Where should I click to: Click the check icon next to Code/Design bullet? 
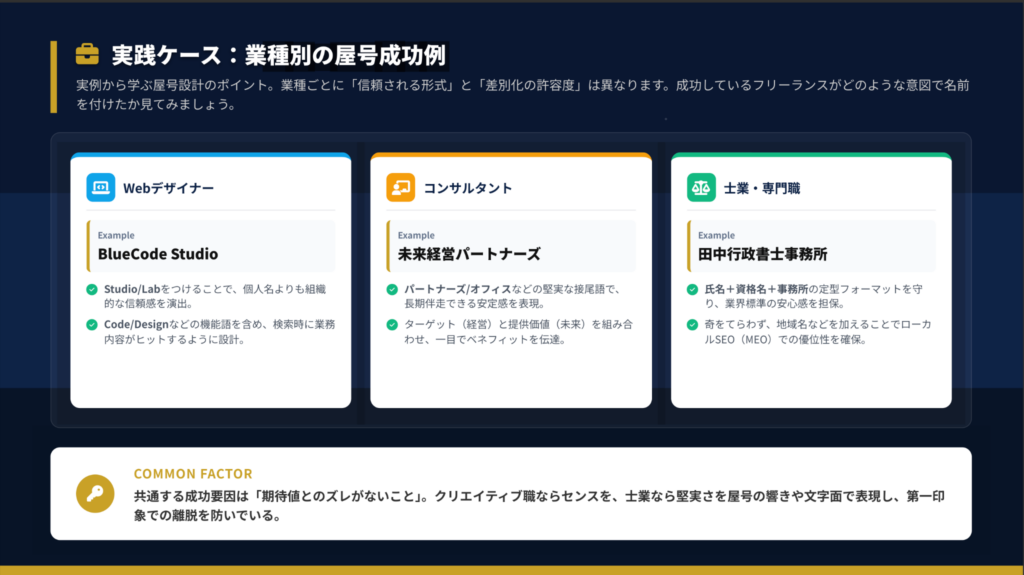(92, 325)
